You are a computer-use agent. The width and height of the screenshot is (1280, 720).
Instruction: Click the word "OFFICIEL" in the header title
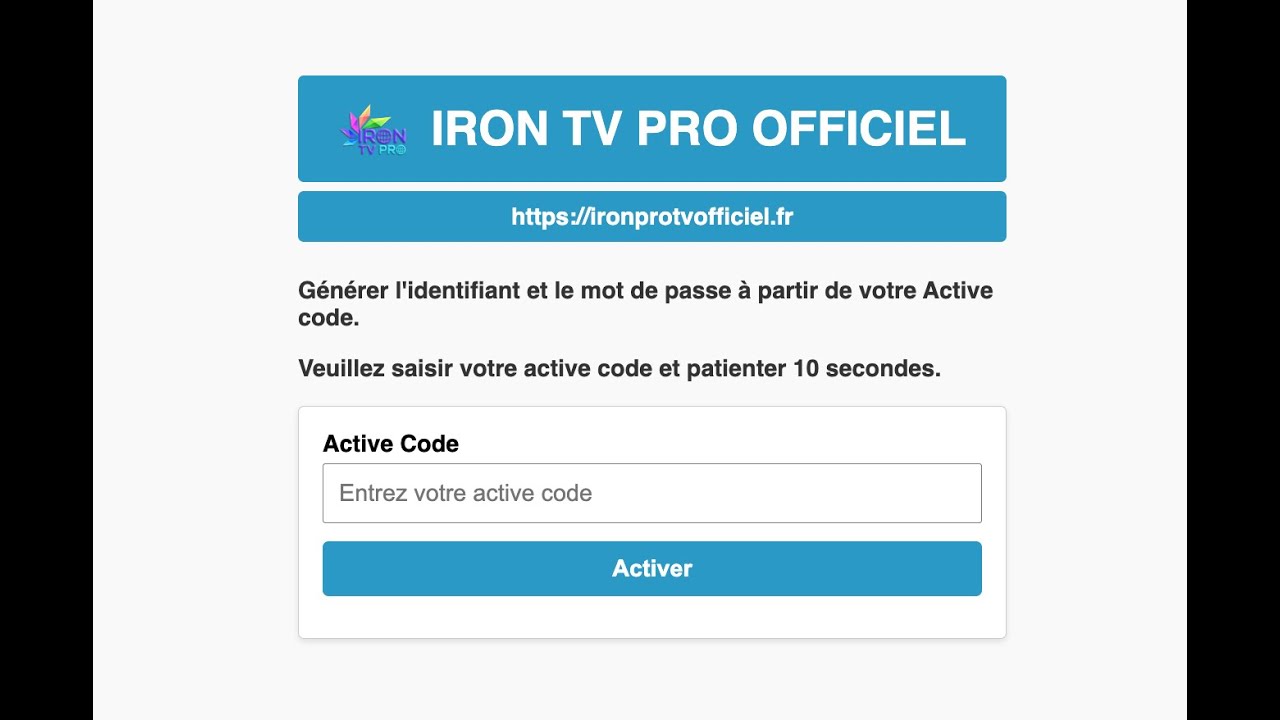(858, 129)
